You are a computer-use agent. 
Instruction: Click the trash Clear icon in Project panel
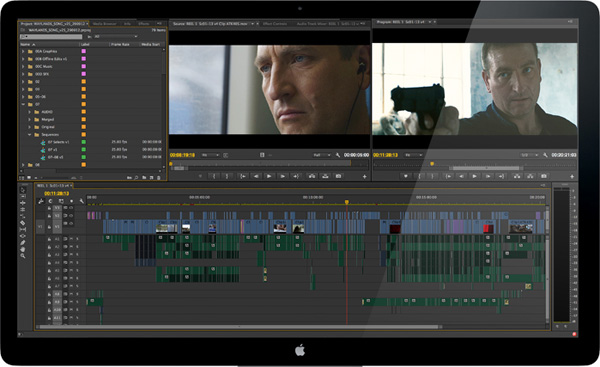[159, 178]
